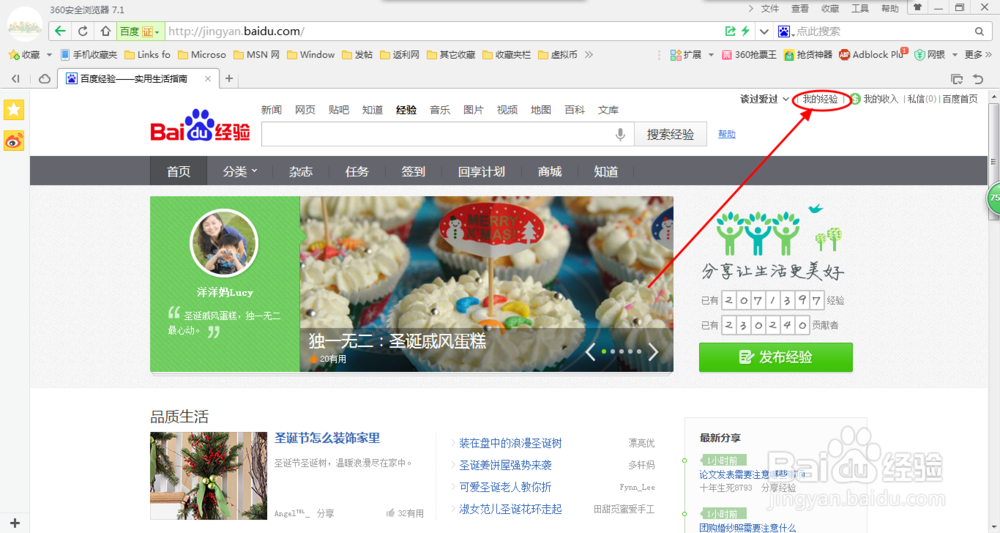The width and height of the screenshot is (1000, 533).
Task: Select the 杂志 navigation tab
Action: coord(300,171)
